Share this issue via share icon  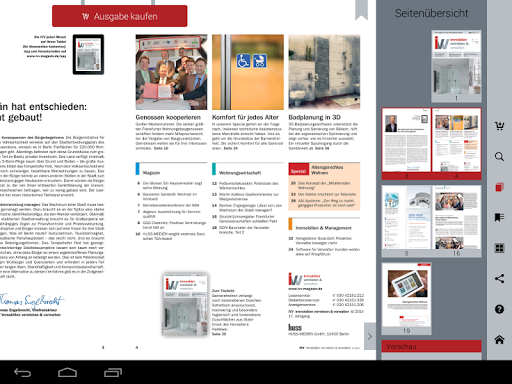click(x=499, y=278)
